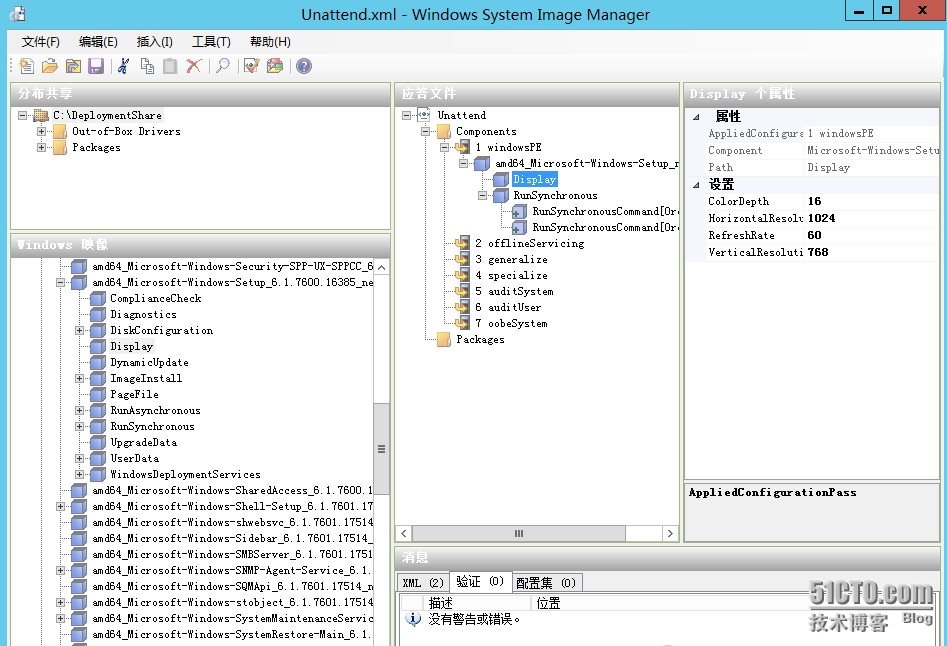The image size is (947, 646).
Task: Collapse the Unattend root node
Action: (x=406, y=115)
